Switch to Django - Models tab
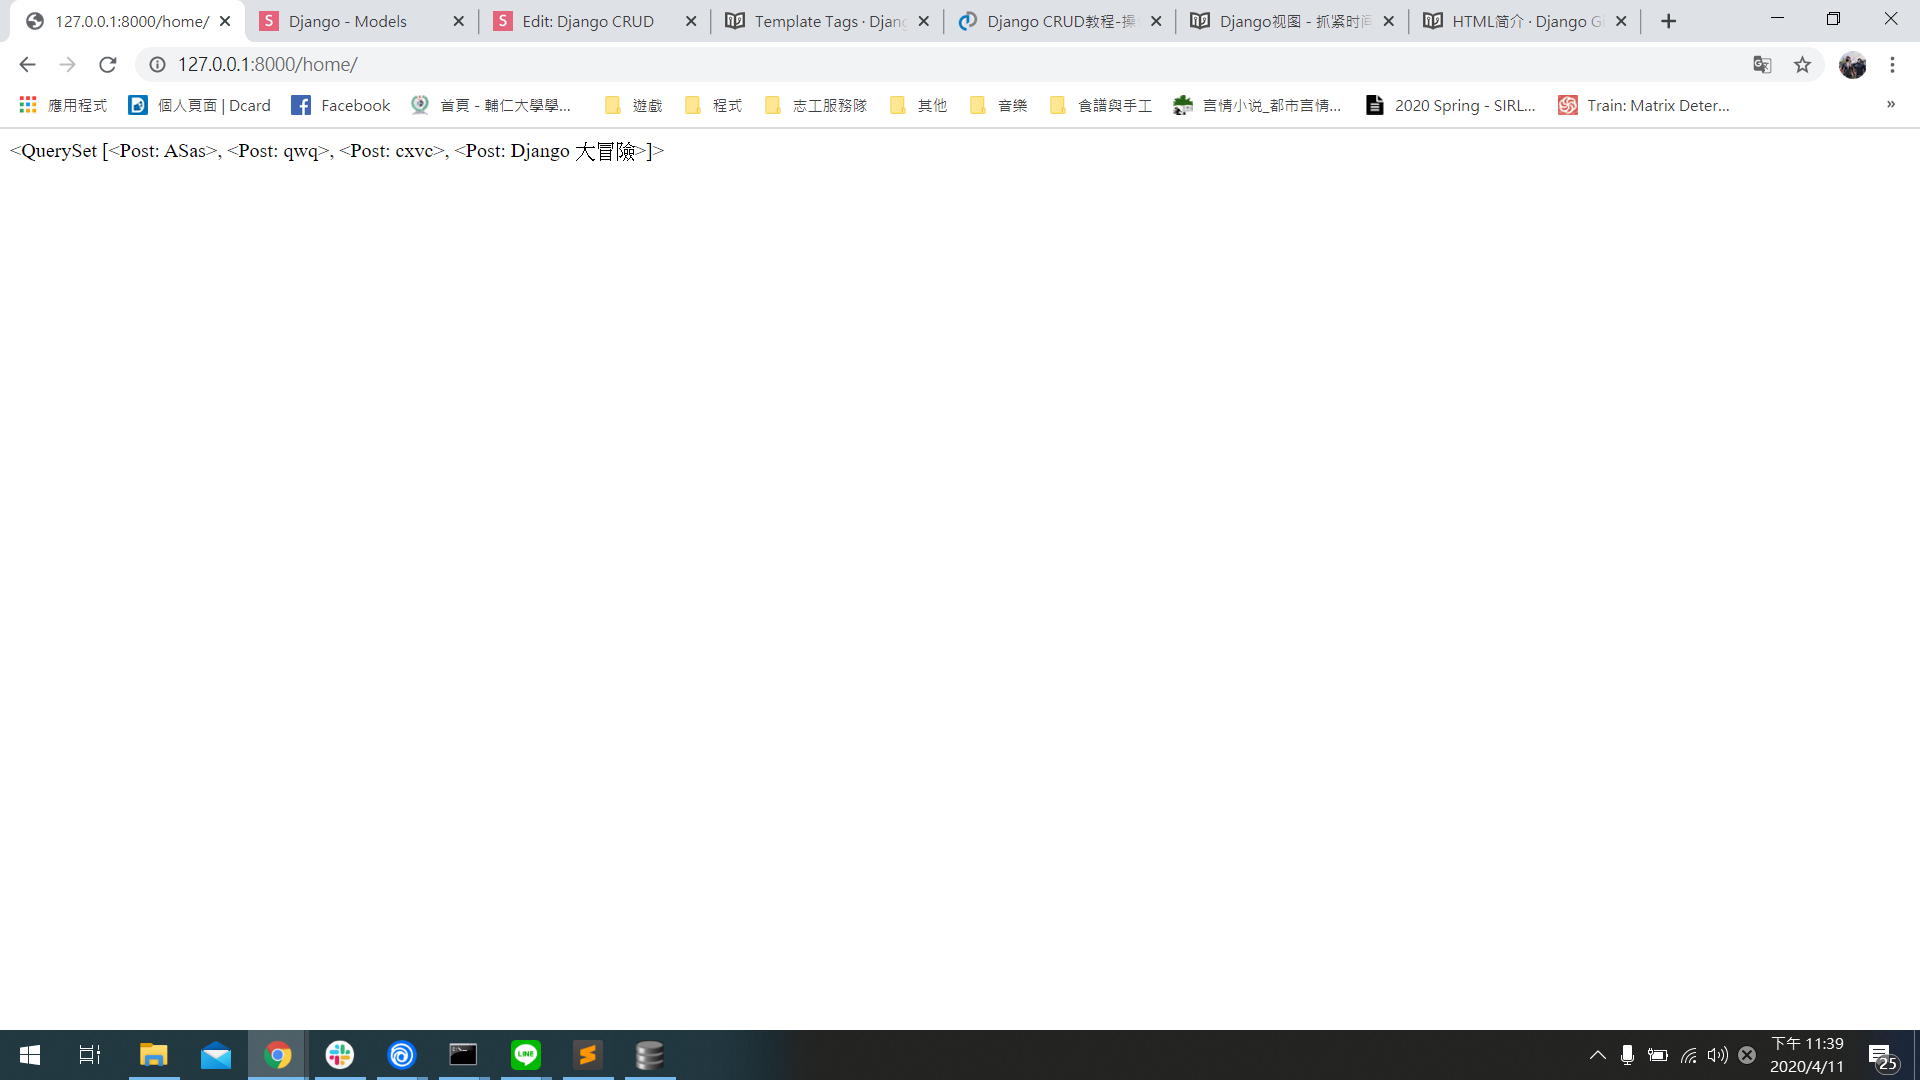Screen dimensions: 1920x1080 [347, 21]
